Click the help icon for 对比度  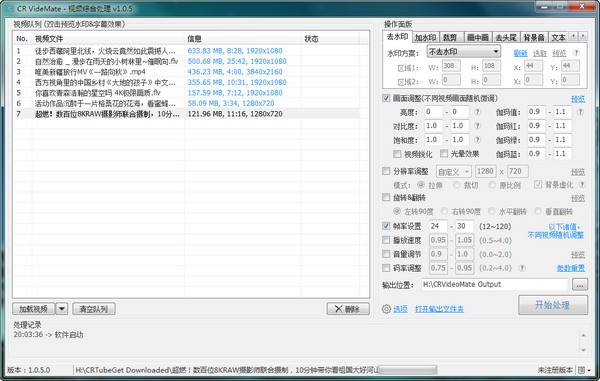tap(477, 125)
